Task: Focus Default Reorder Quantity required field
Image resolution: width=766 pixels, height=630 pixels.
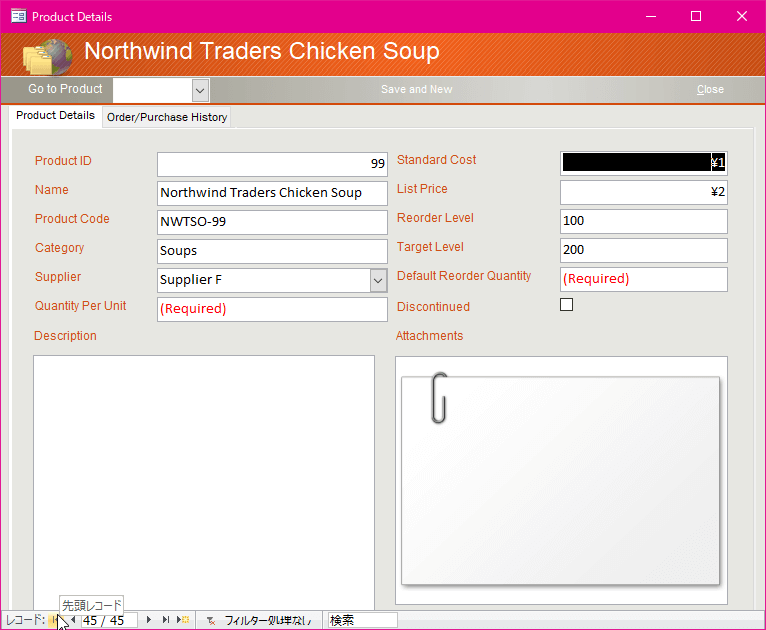Action: point(643,279)
